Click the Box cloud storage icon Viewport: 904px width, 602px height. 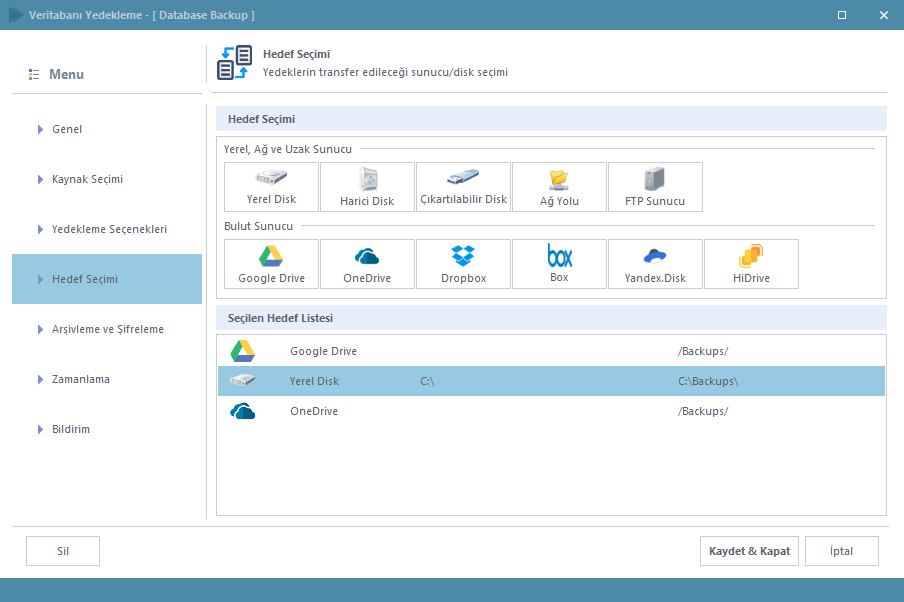[559, 264]
